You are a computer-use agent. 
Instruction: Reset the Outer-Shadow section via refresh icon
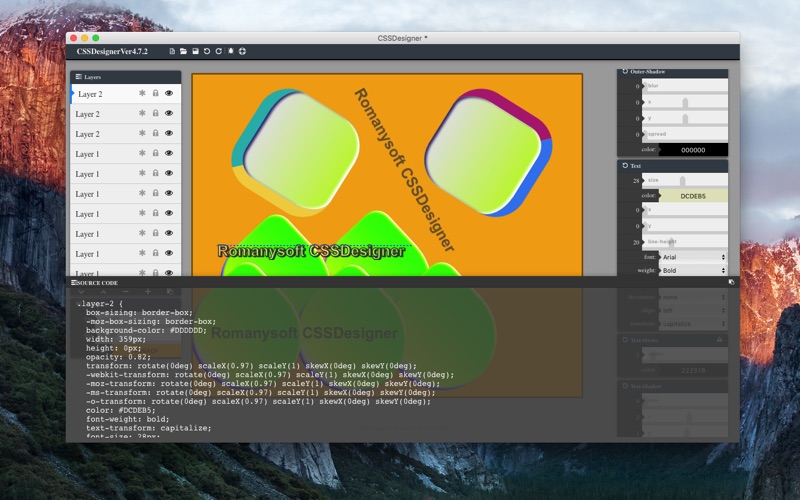pyautogui.click(x=625, y=71)
